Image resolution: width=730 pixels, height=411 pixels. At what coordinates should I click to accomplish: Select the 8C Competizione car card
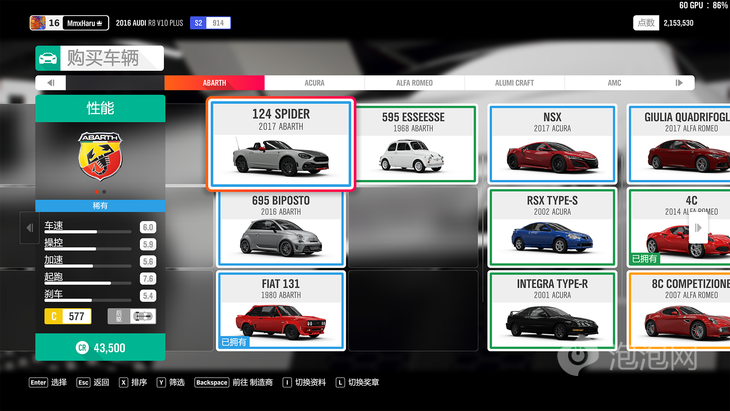679,311
